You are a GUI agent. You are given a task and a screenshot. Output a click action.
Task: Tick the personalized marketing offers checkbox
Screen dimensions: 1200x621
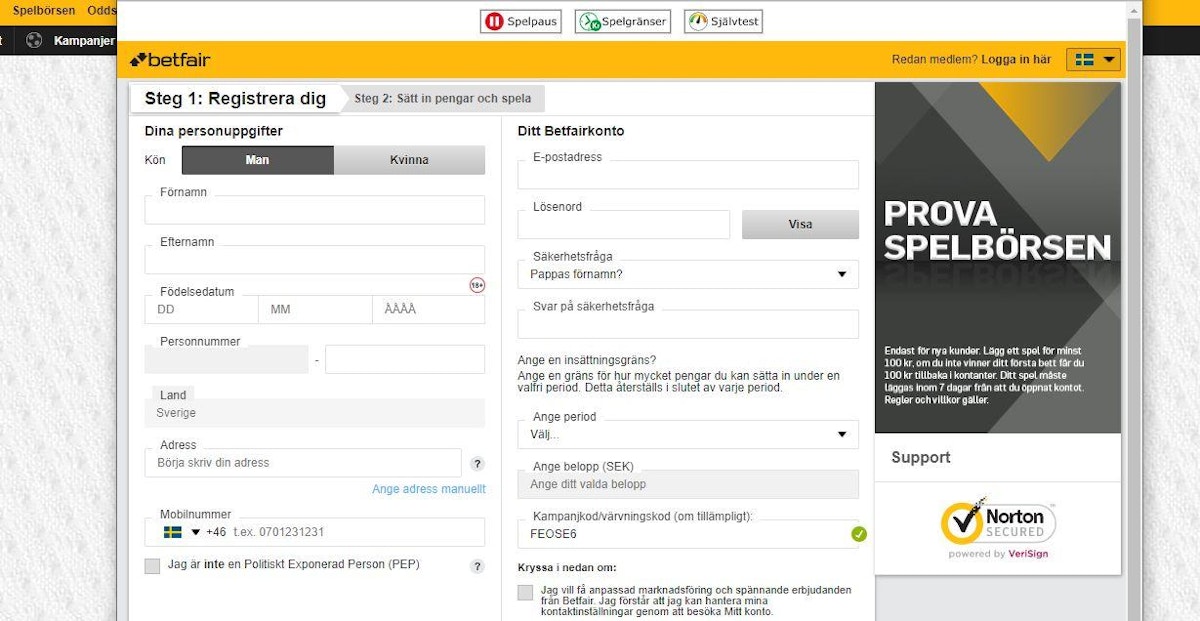tap(525, 593)
